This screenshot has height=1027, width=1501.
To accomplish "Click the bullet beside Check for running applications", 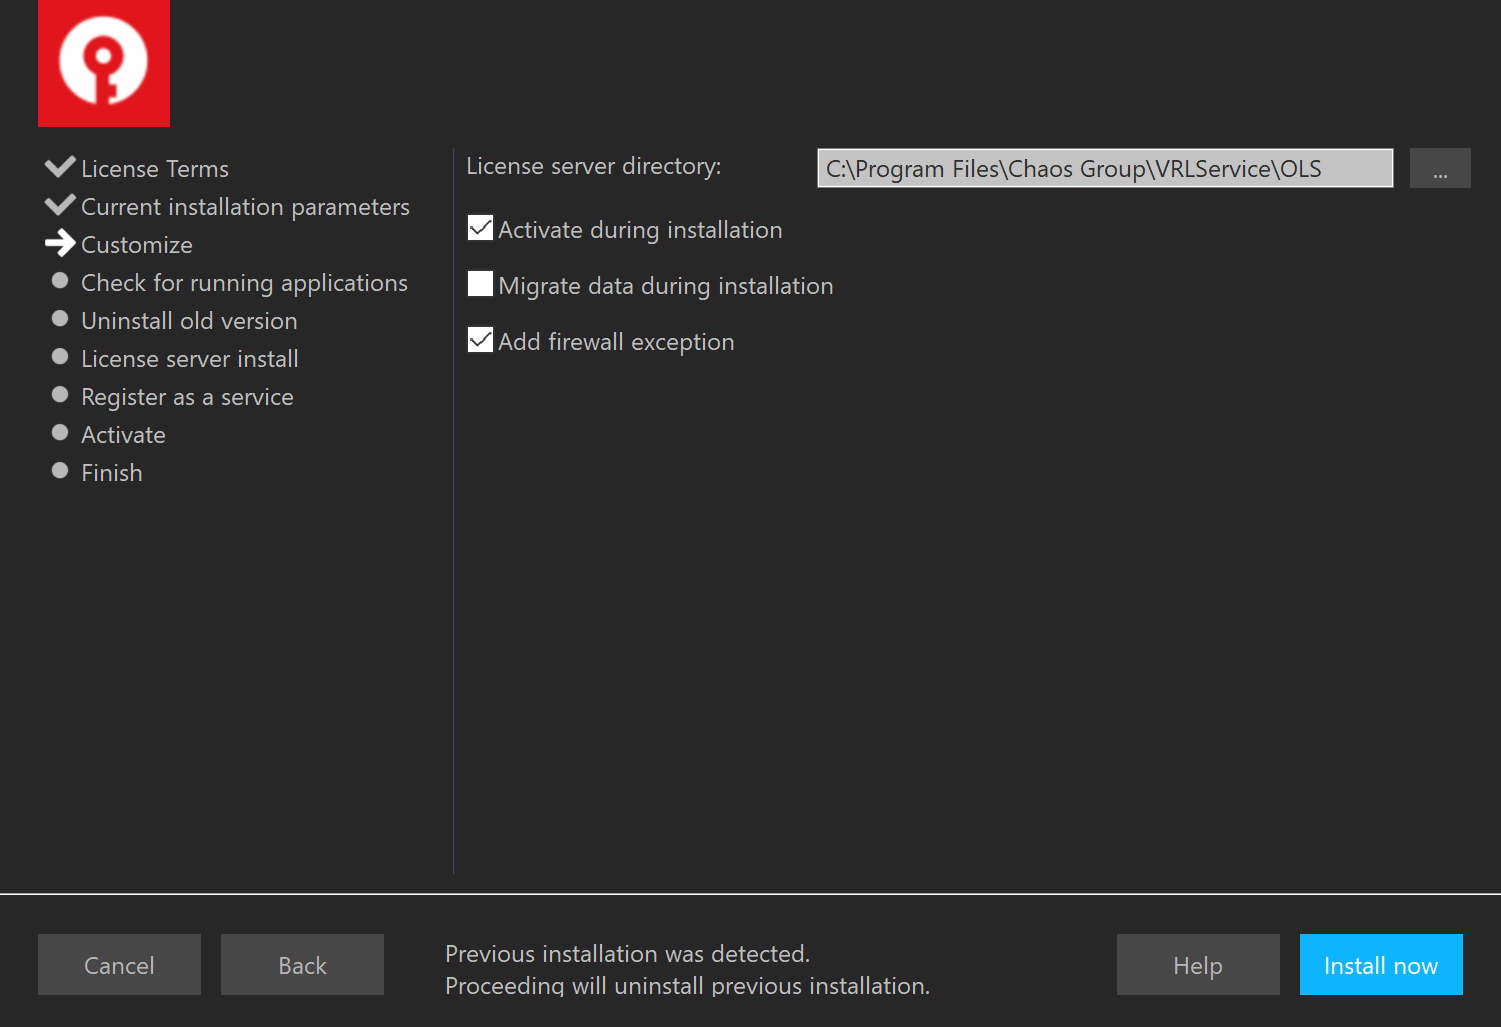I will tap(61, 280).
